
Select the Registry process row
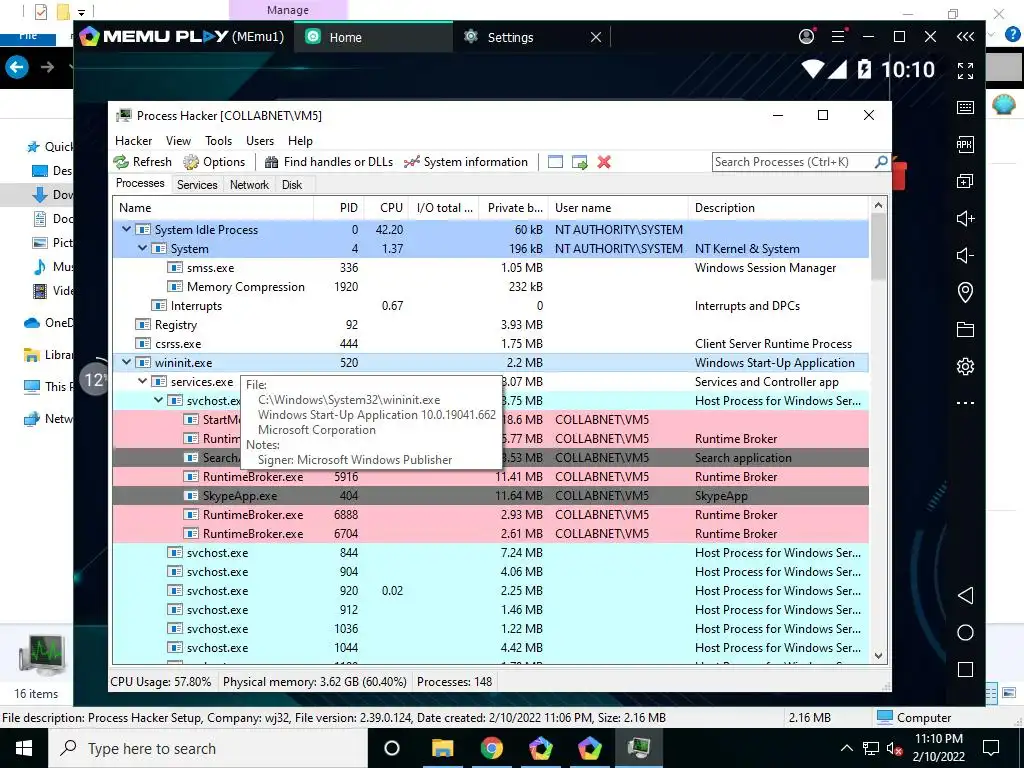491,325
